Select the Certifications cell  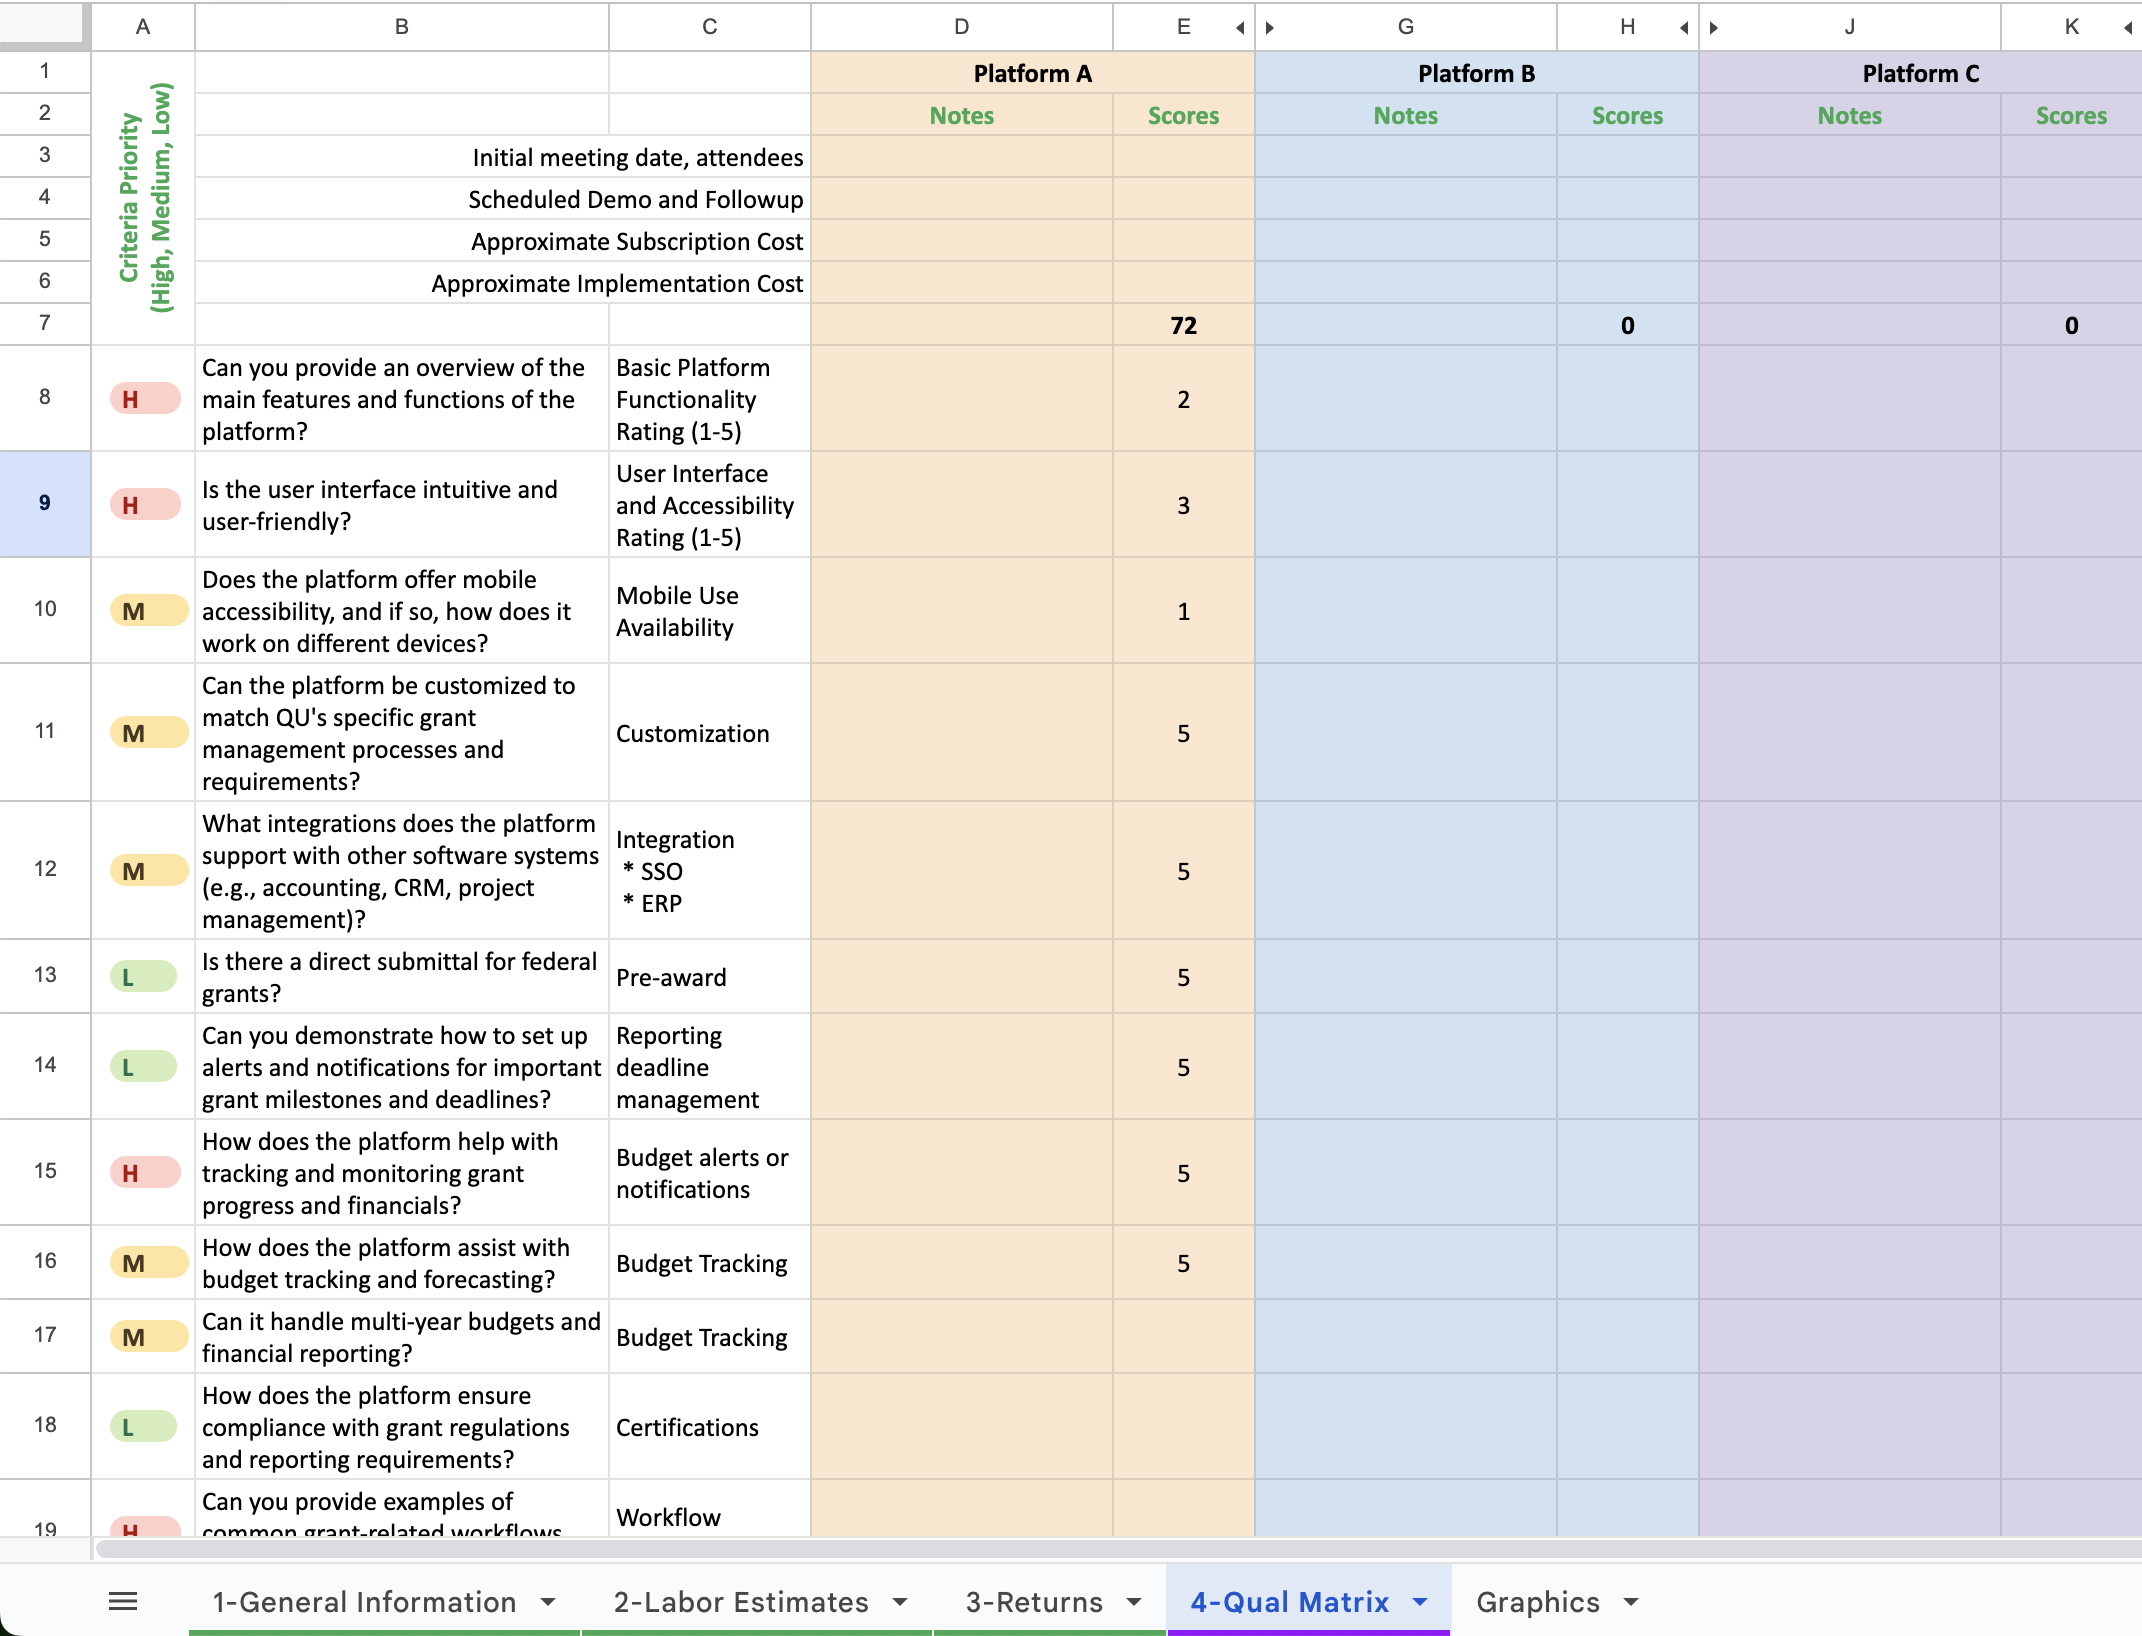pos(710,1427)
